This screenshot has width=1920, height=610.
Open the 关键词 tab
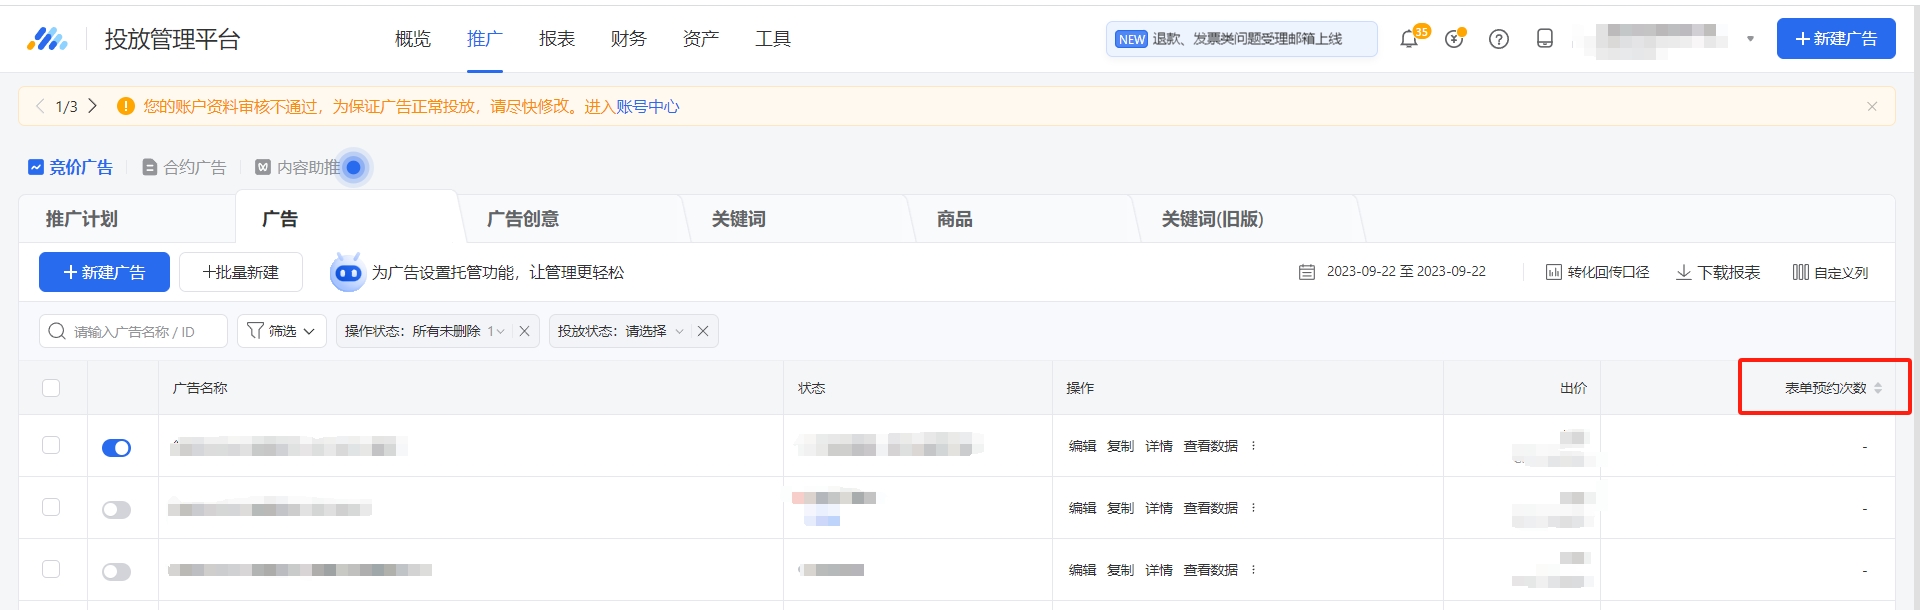(739, 219)
